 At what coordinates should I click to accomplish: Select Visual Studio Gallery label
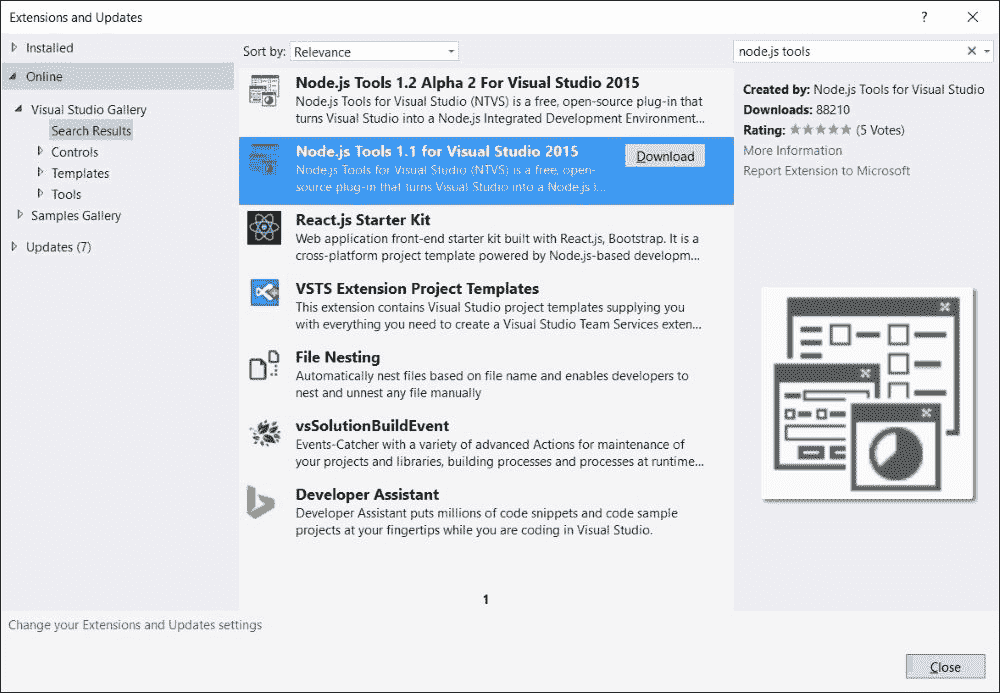click(89, 110)
